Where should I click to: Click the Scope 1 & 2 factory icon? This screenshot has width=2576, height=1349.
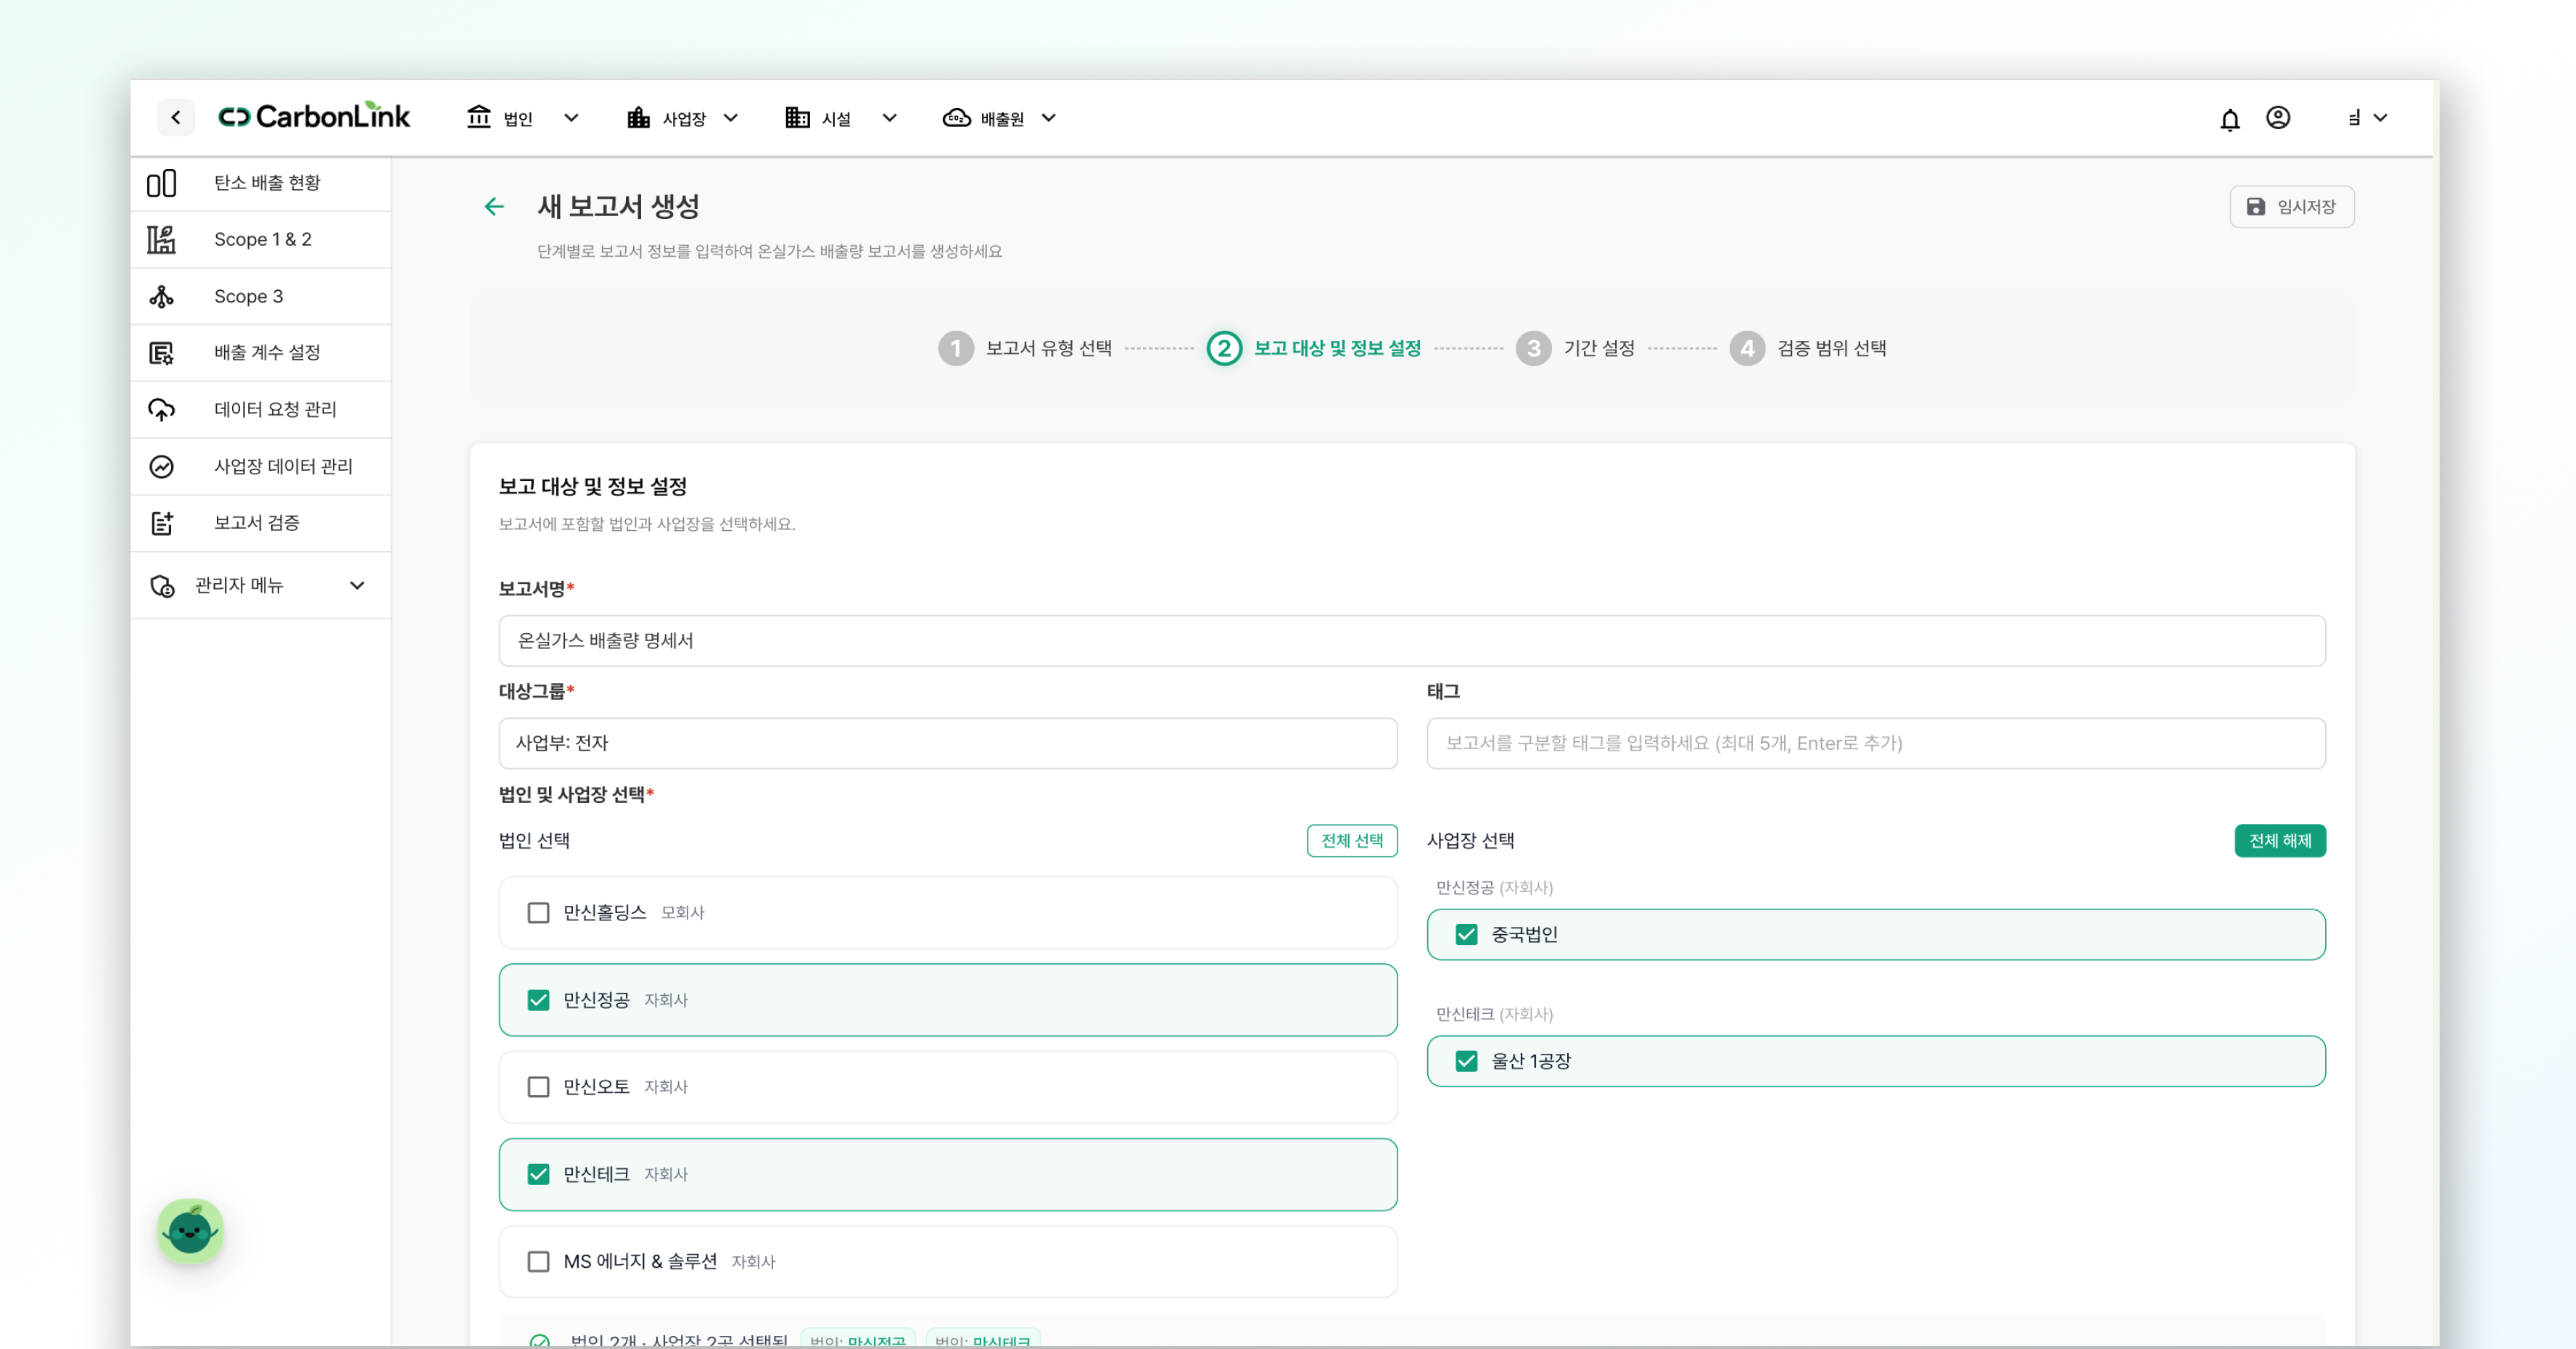click(x=161, y=240)
